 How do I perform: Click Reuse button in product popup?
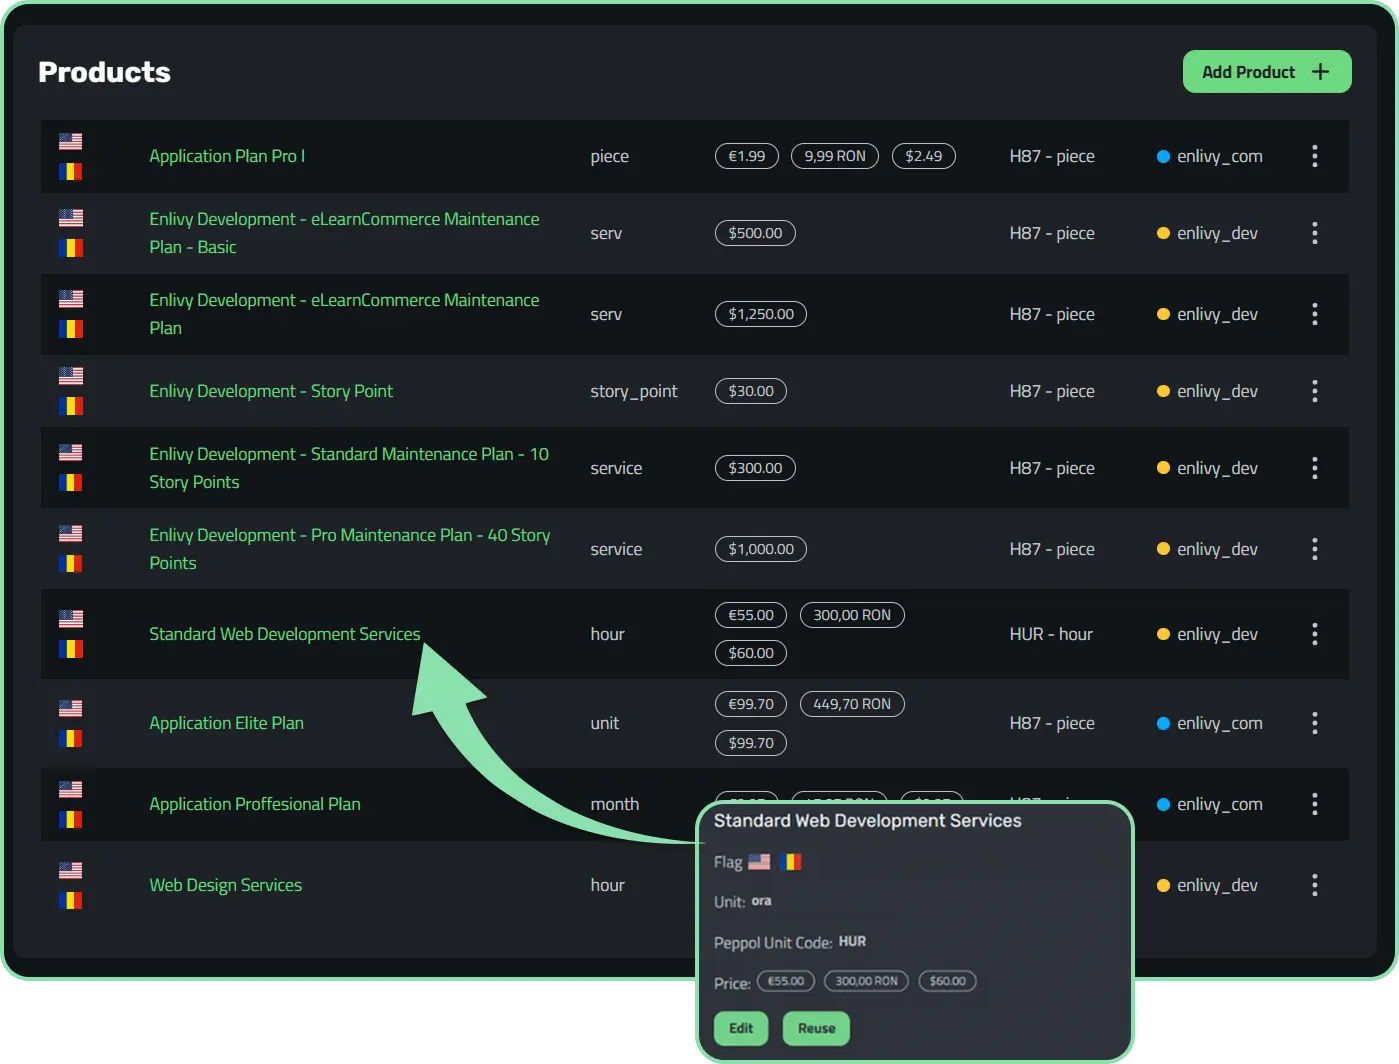[x=816, y=1028]
